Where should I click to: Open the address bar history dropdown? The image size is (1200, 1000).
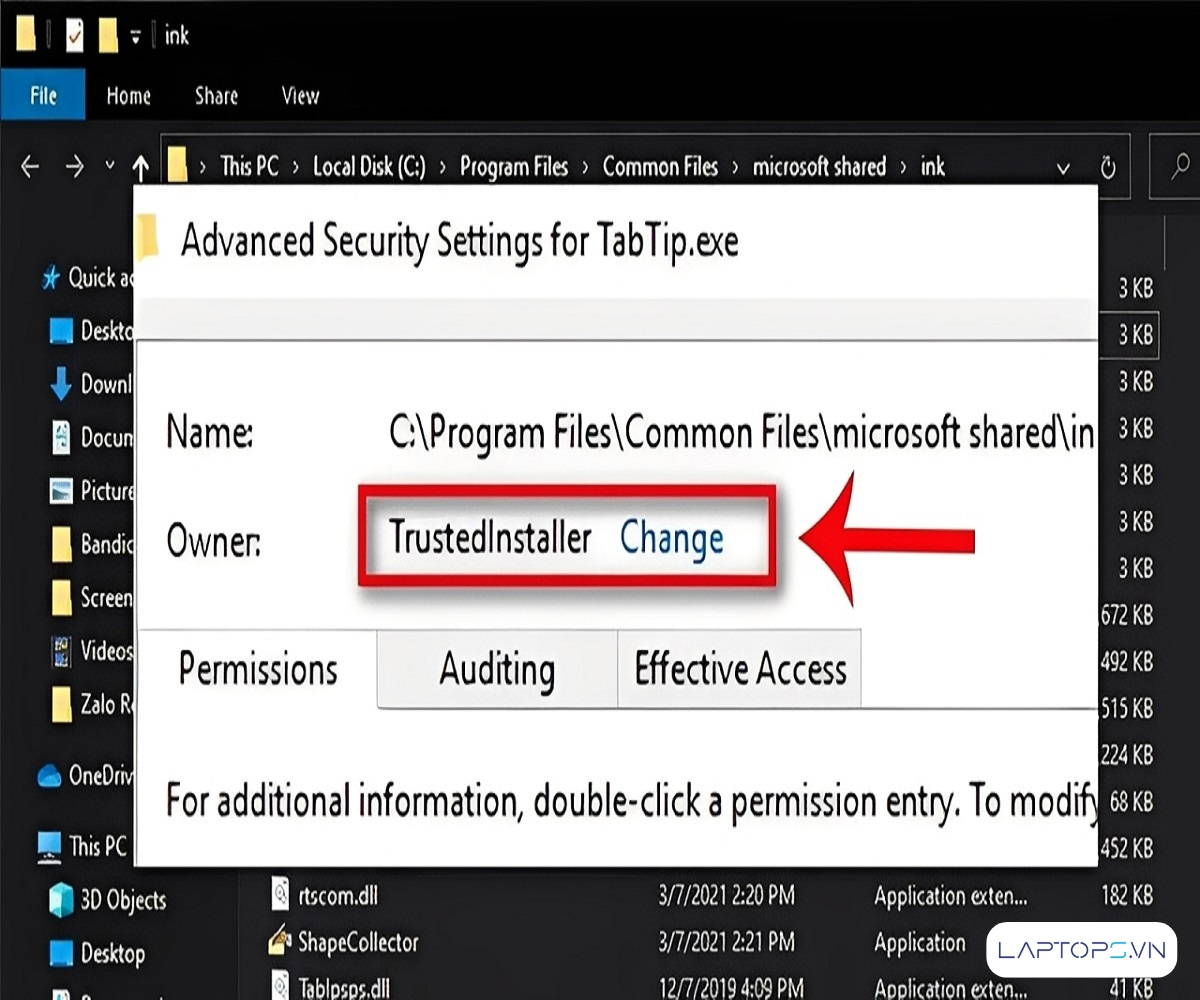(x=1063, y=168)
